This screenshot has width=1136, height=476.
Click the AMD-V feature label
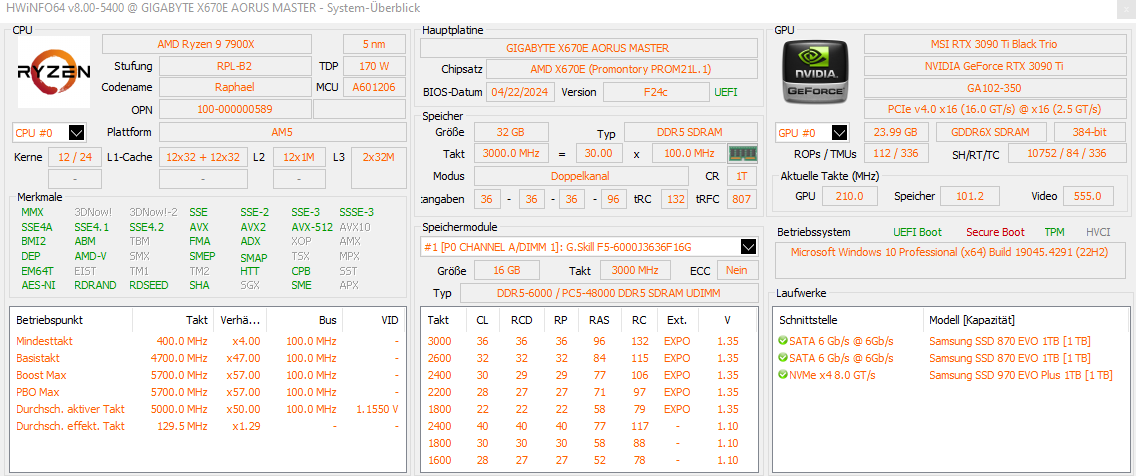(91, 256)
